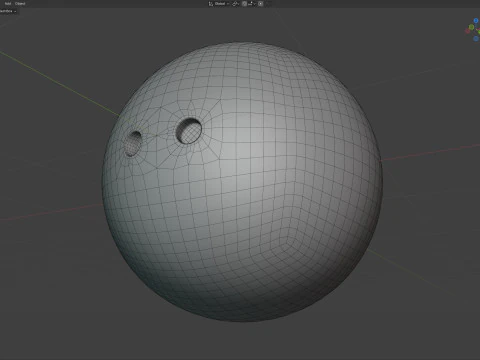The height and width of the screenshot is (360, 480).
Task: Click the faded red negative X gizmo dot
Action: pyautogui.click(x=467, y=31)
